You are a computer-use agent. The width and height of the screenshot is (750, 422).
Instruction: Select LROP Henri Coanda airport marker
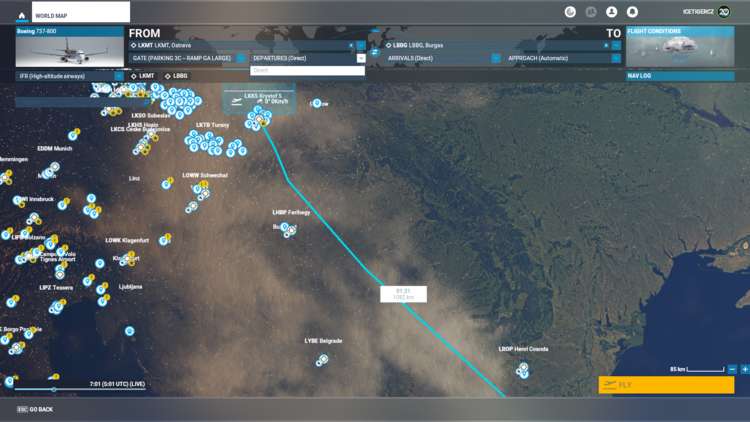click(x=523, y=368)
